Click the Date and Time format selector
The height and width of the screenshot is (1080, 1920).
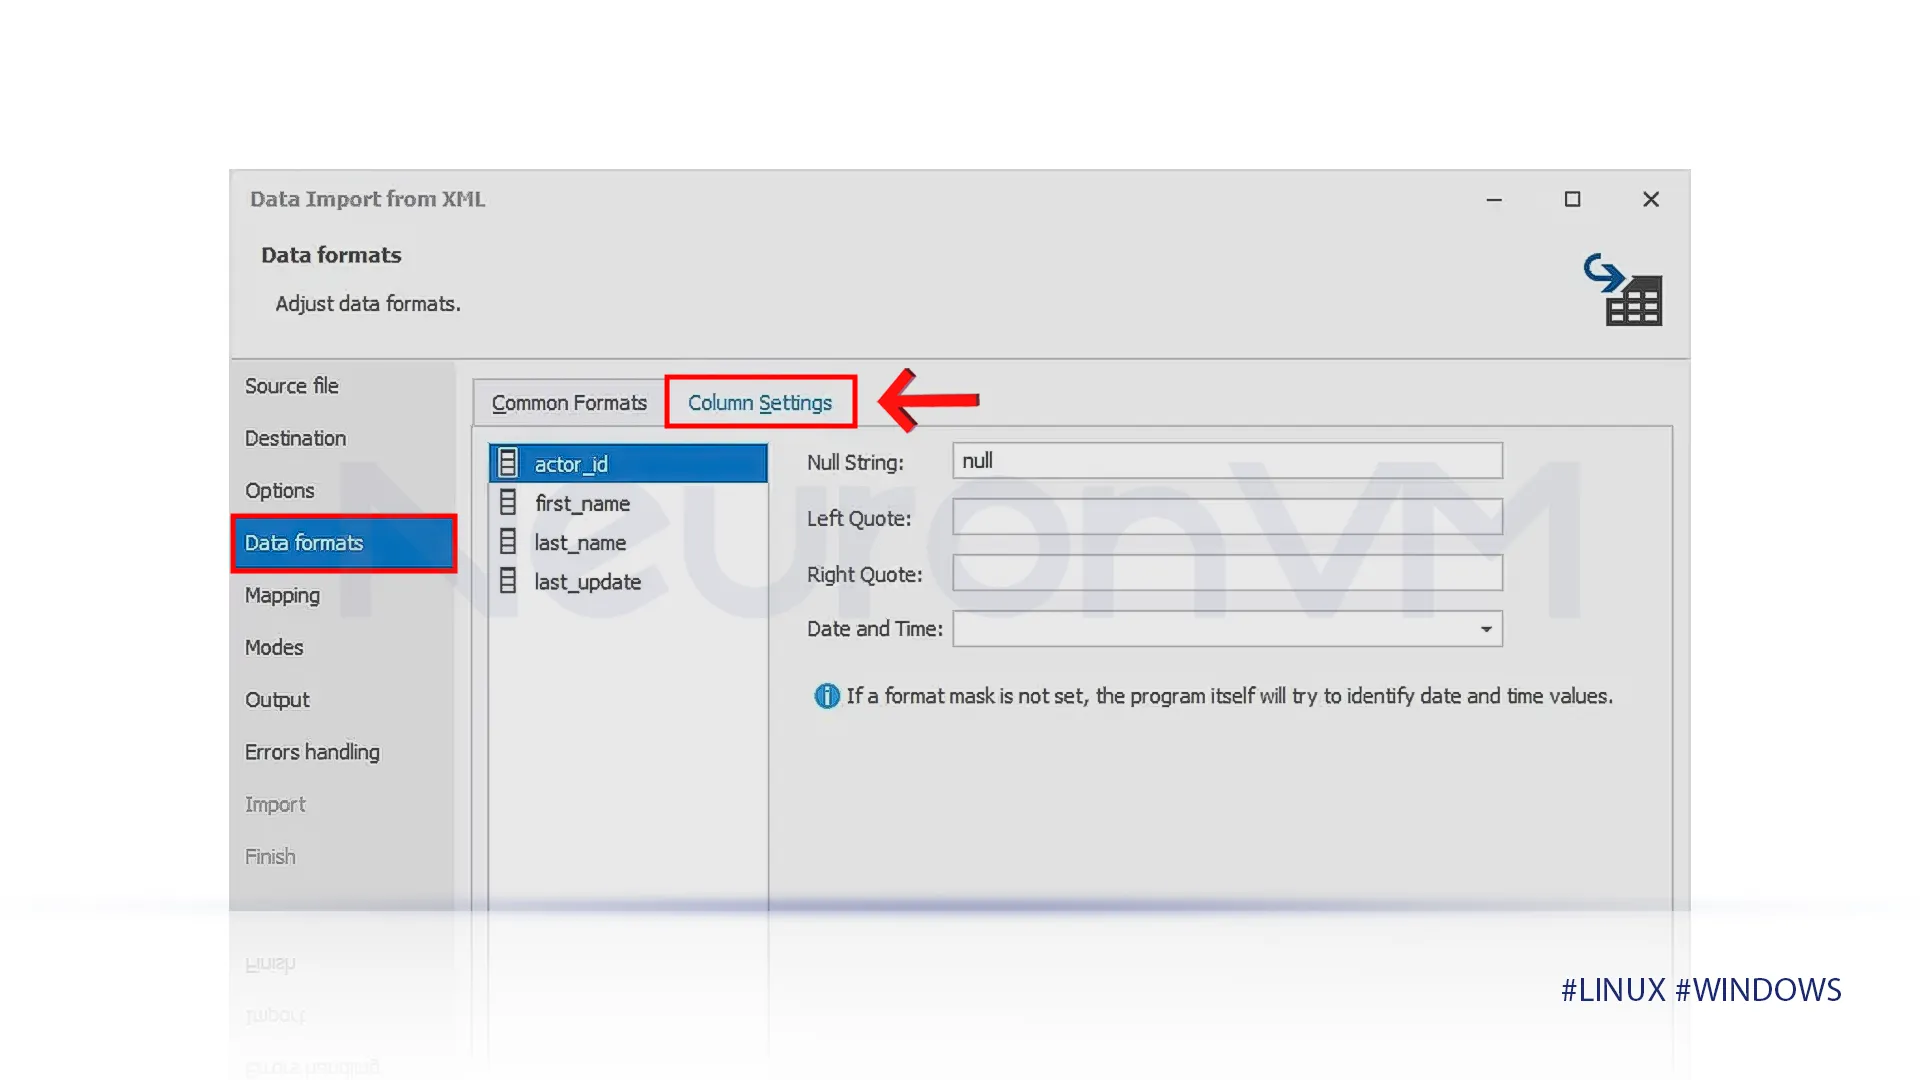[x=1225, y=628]
